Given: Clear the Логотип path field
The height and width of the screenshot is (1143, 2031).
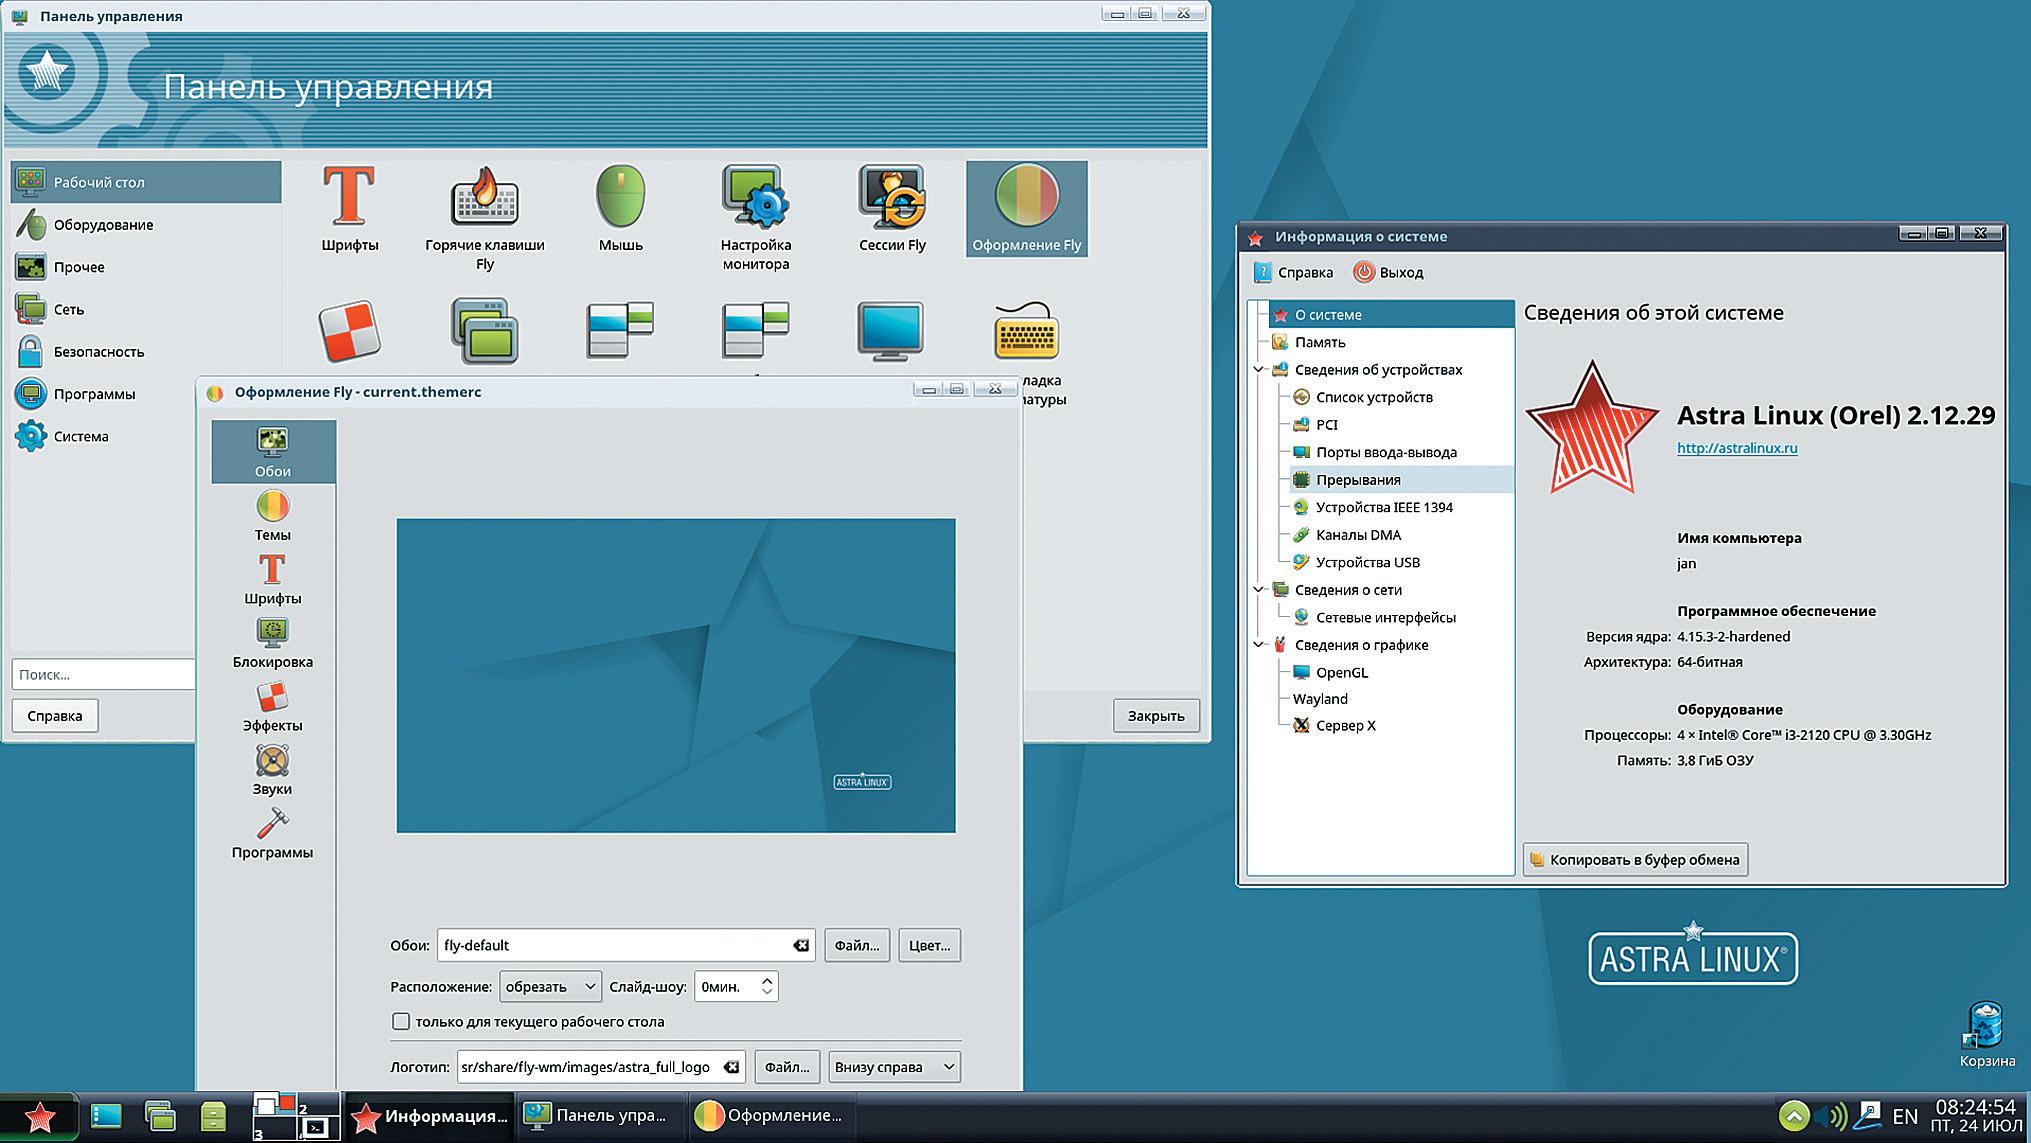Looking at the screenshot, I should (x=731, y=1067).
